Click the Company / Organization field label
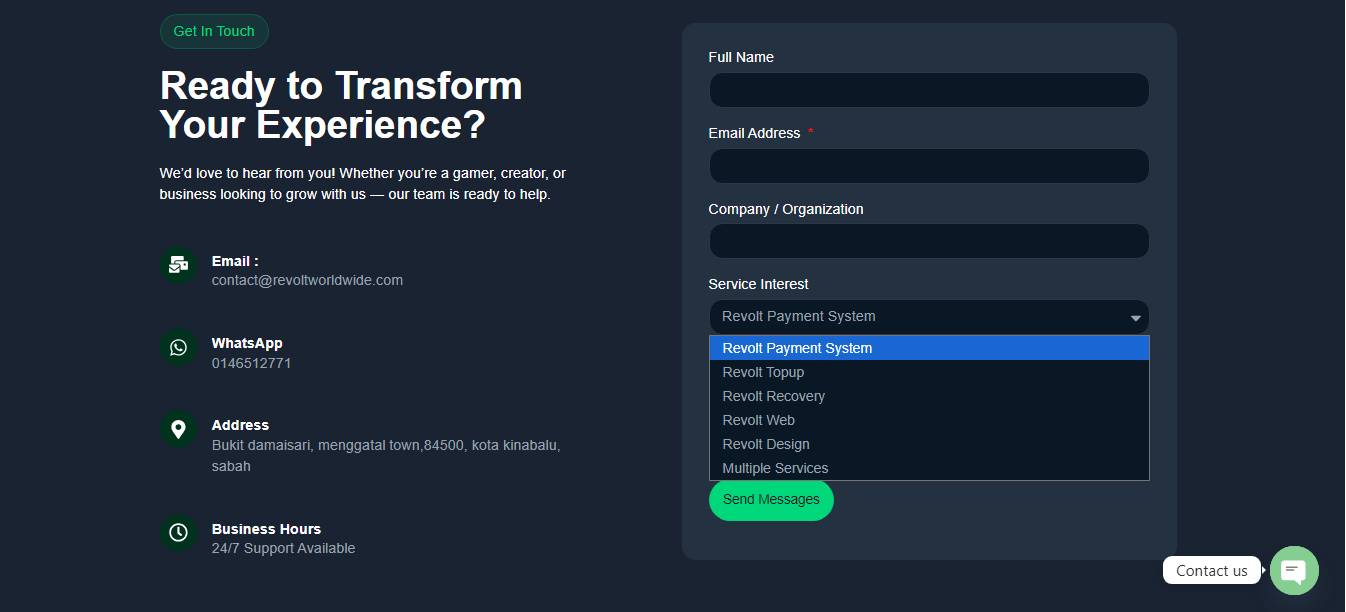The height and width of the screenshot is (612, 1346). [x=786, y=210]
